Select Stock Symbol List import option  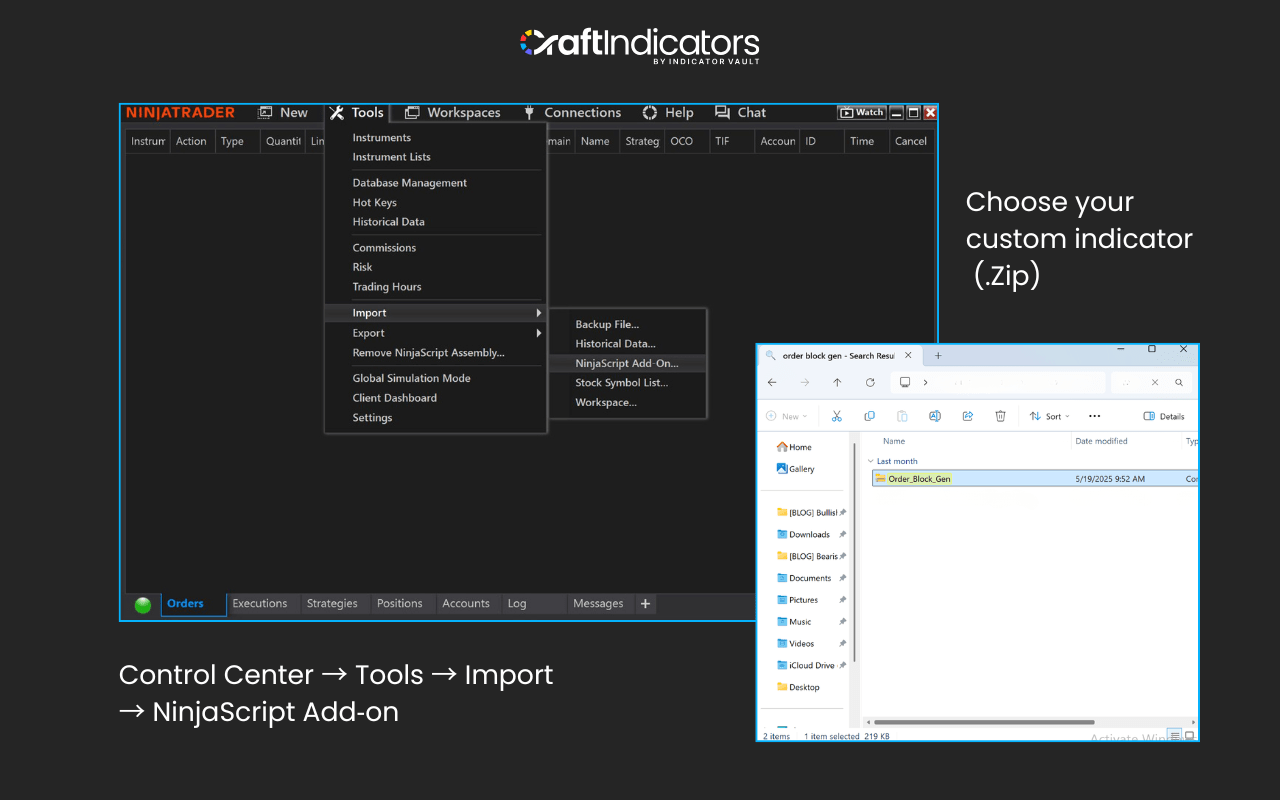click(621, 383)
